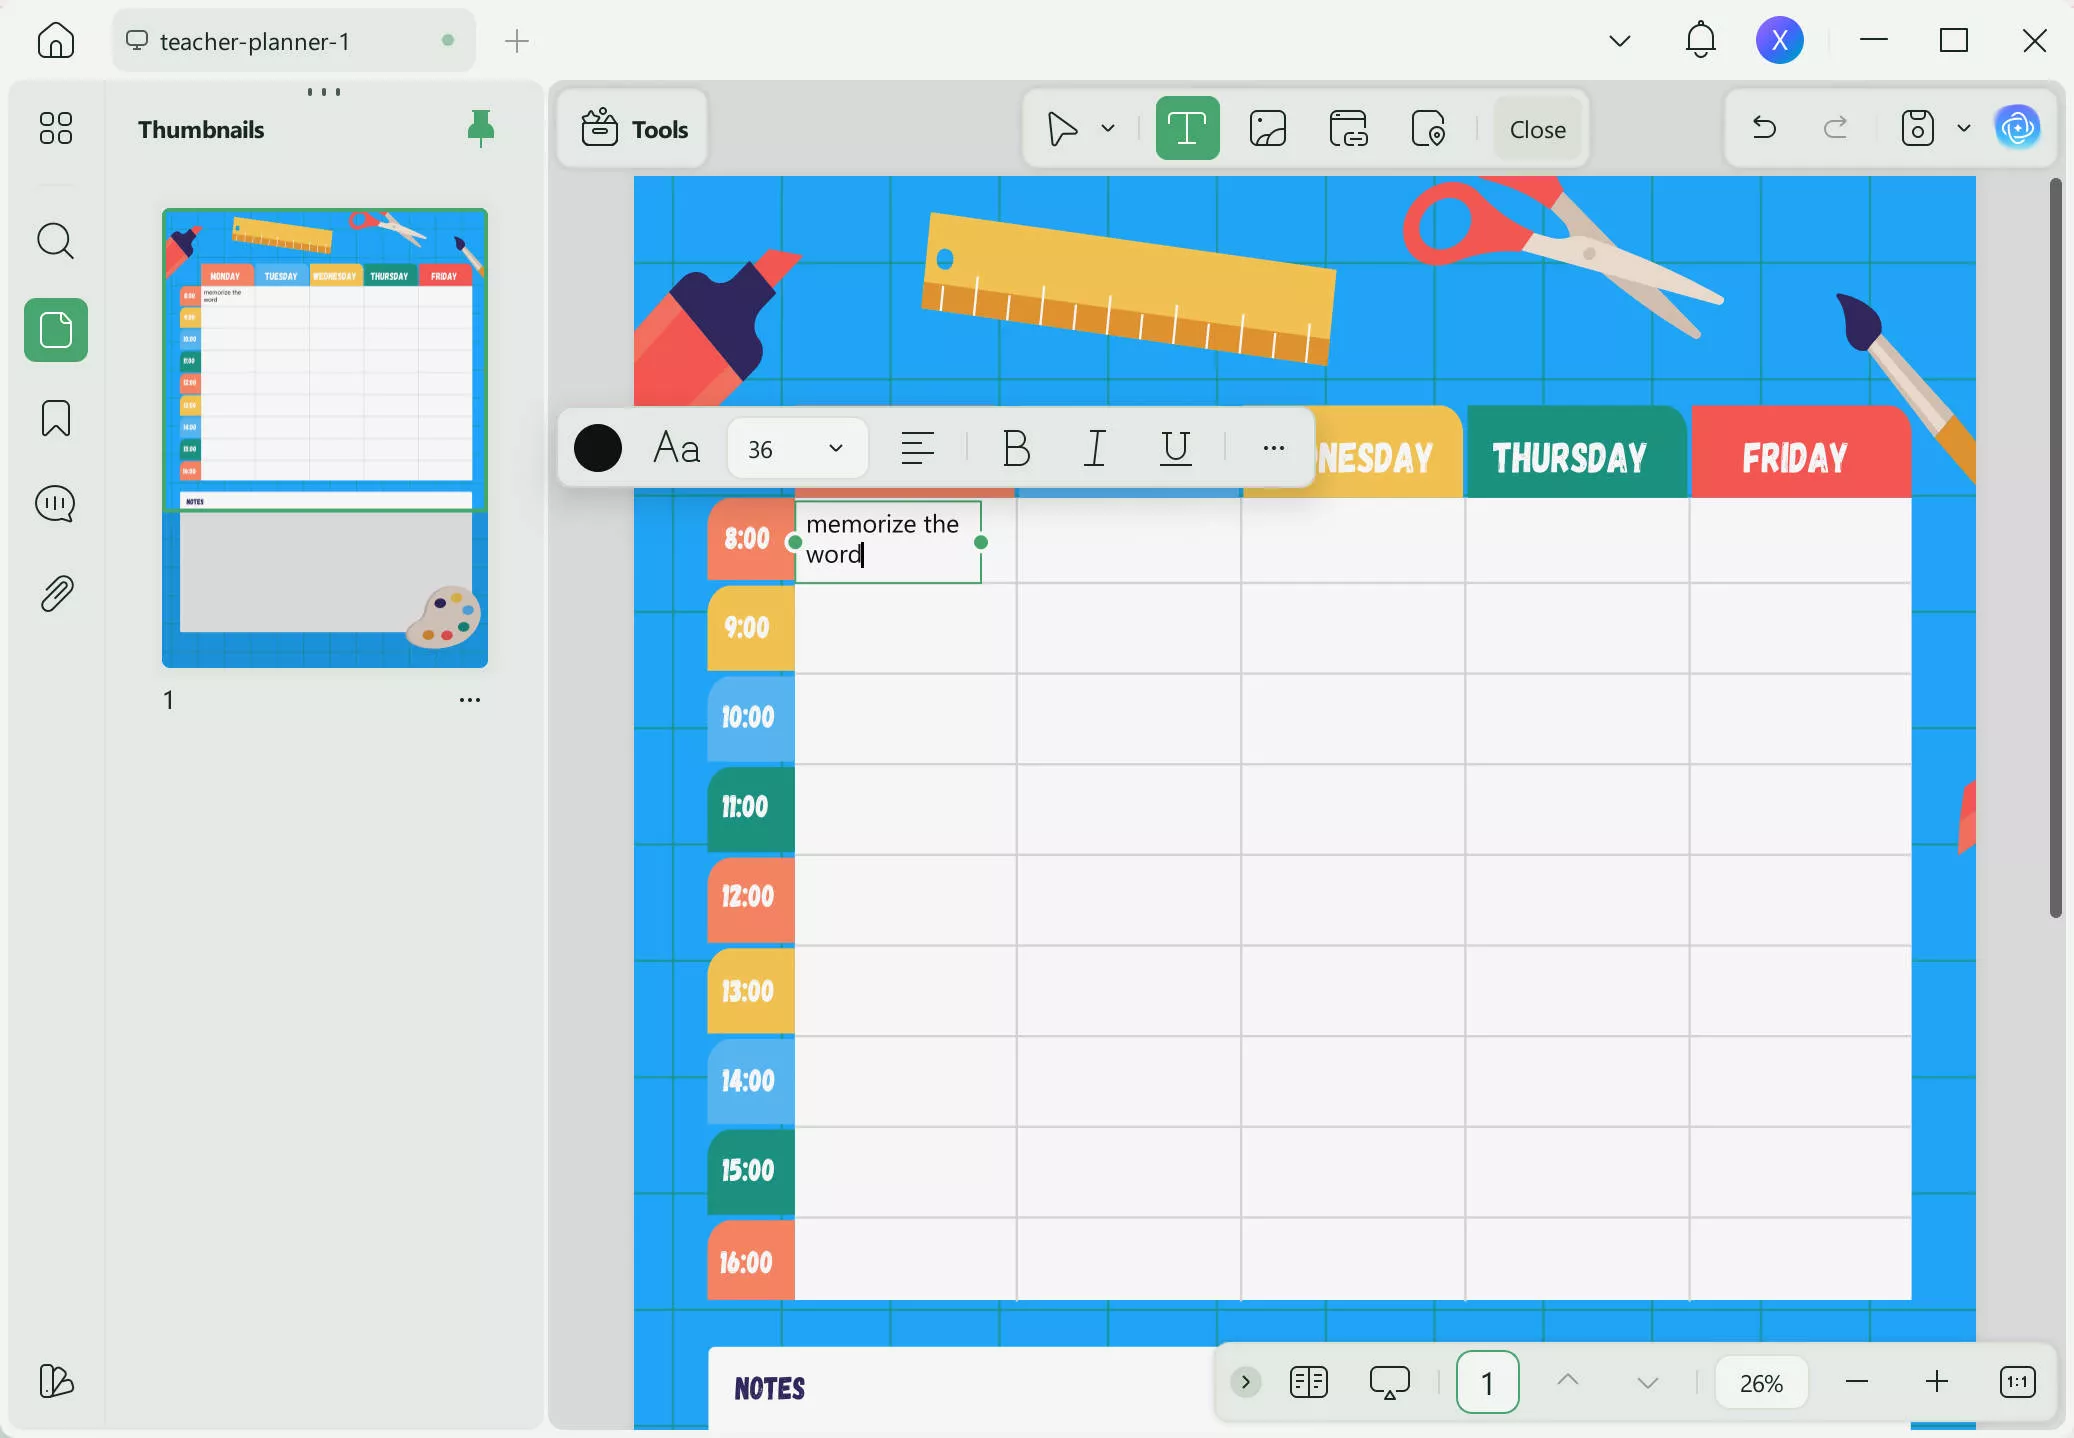Open search in the left sidebar

(55, 240)
